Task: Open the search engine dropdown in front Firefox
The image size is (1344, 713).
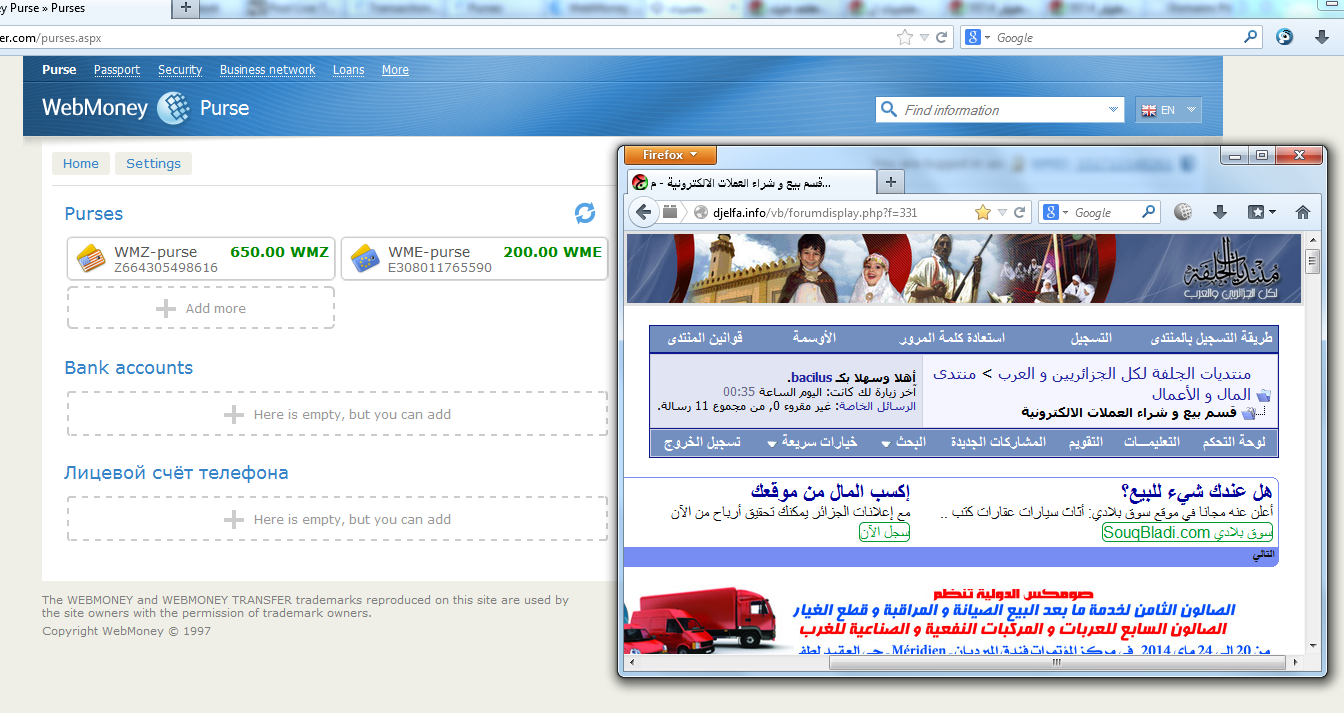Action: pos(1065,213)
